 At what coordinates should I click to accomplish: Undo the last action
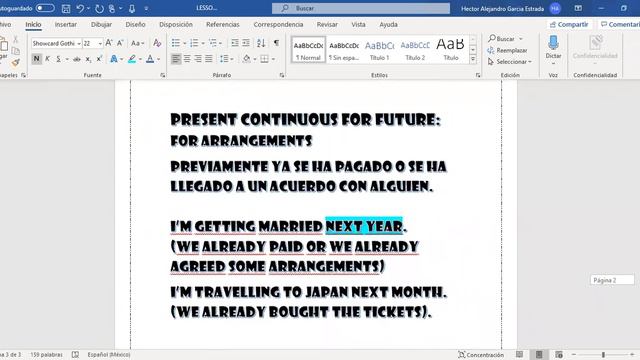[80, 8]
